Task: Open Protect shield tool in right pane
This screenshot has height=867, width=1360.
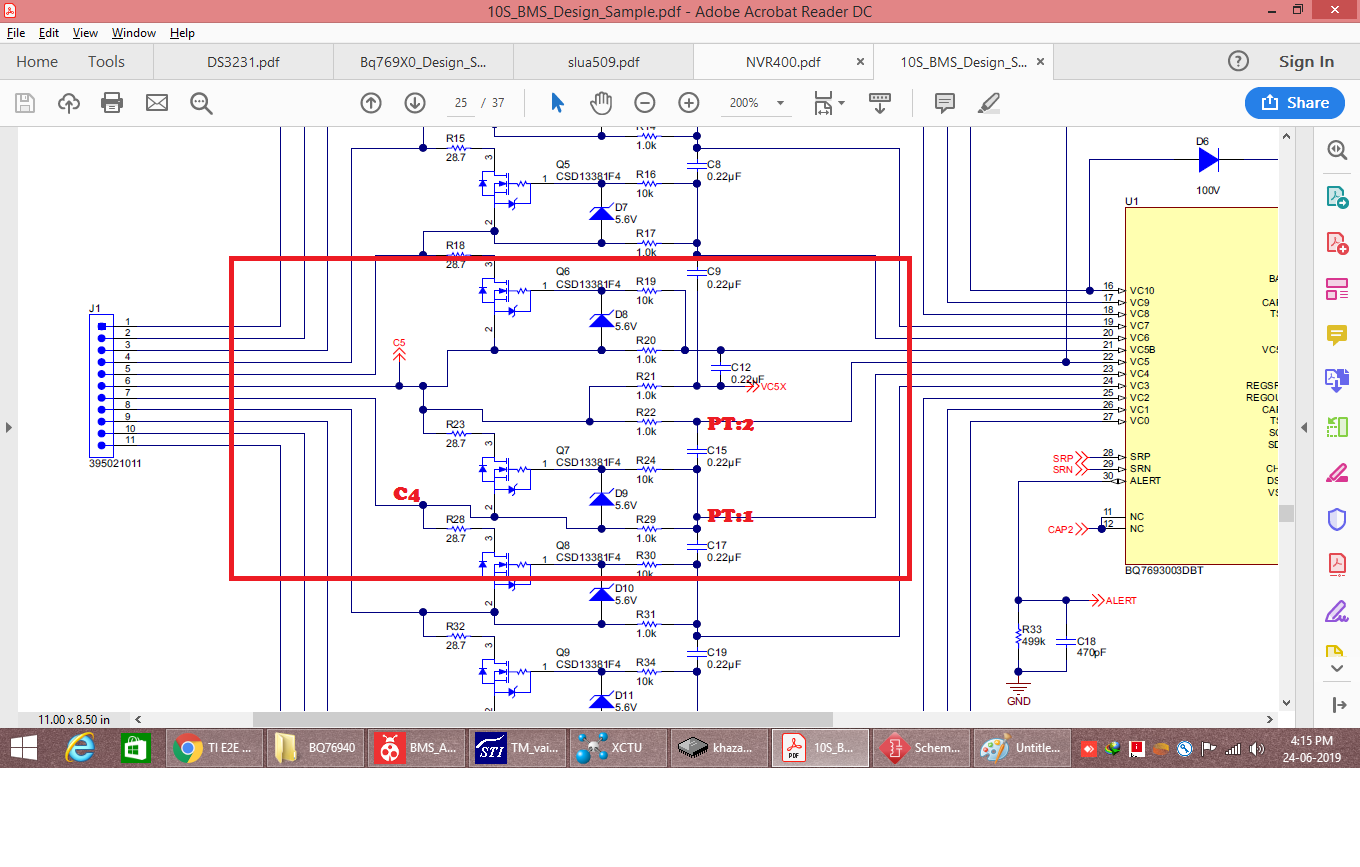Action: coord(1337,519)
